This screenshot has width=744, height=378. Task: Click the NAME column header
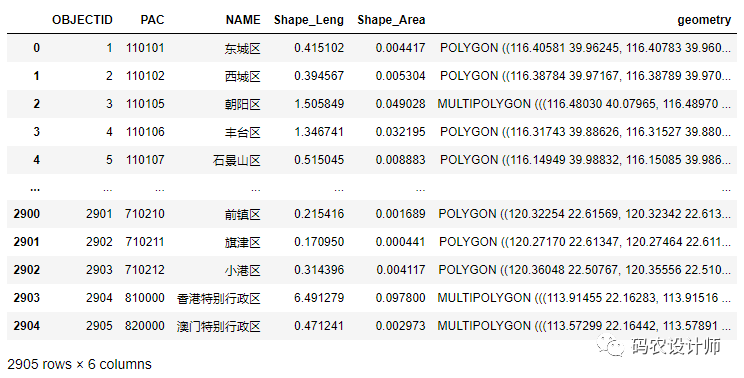tap(243, 20)
